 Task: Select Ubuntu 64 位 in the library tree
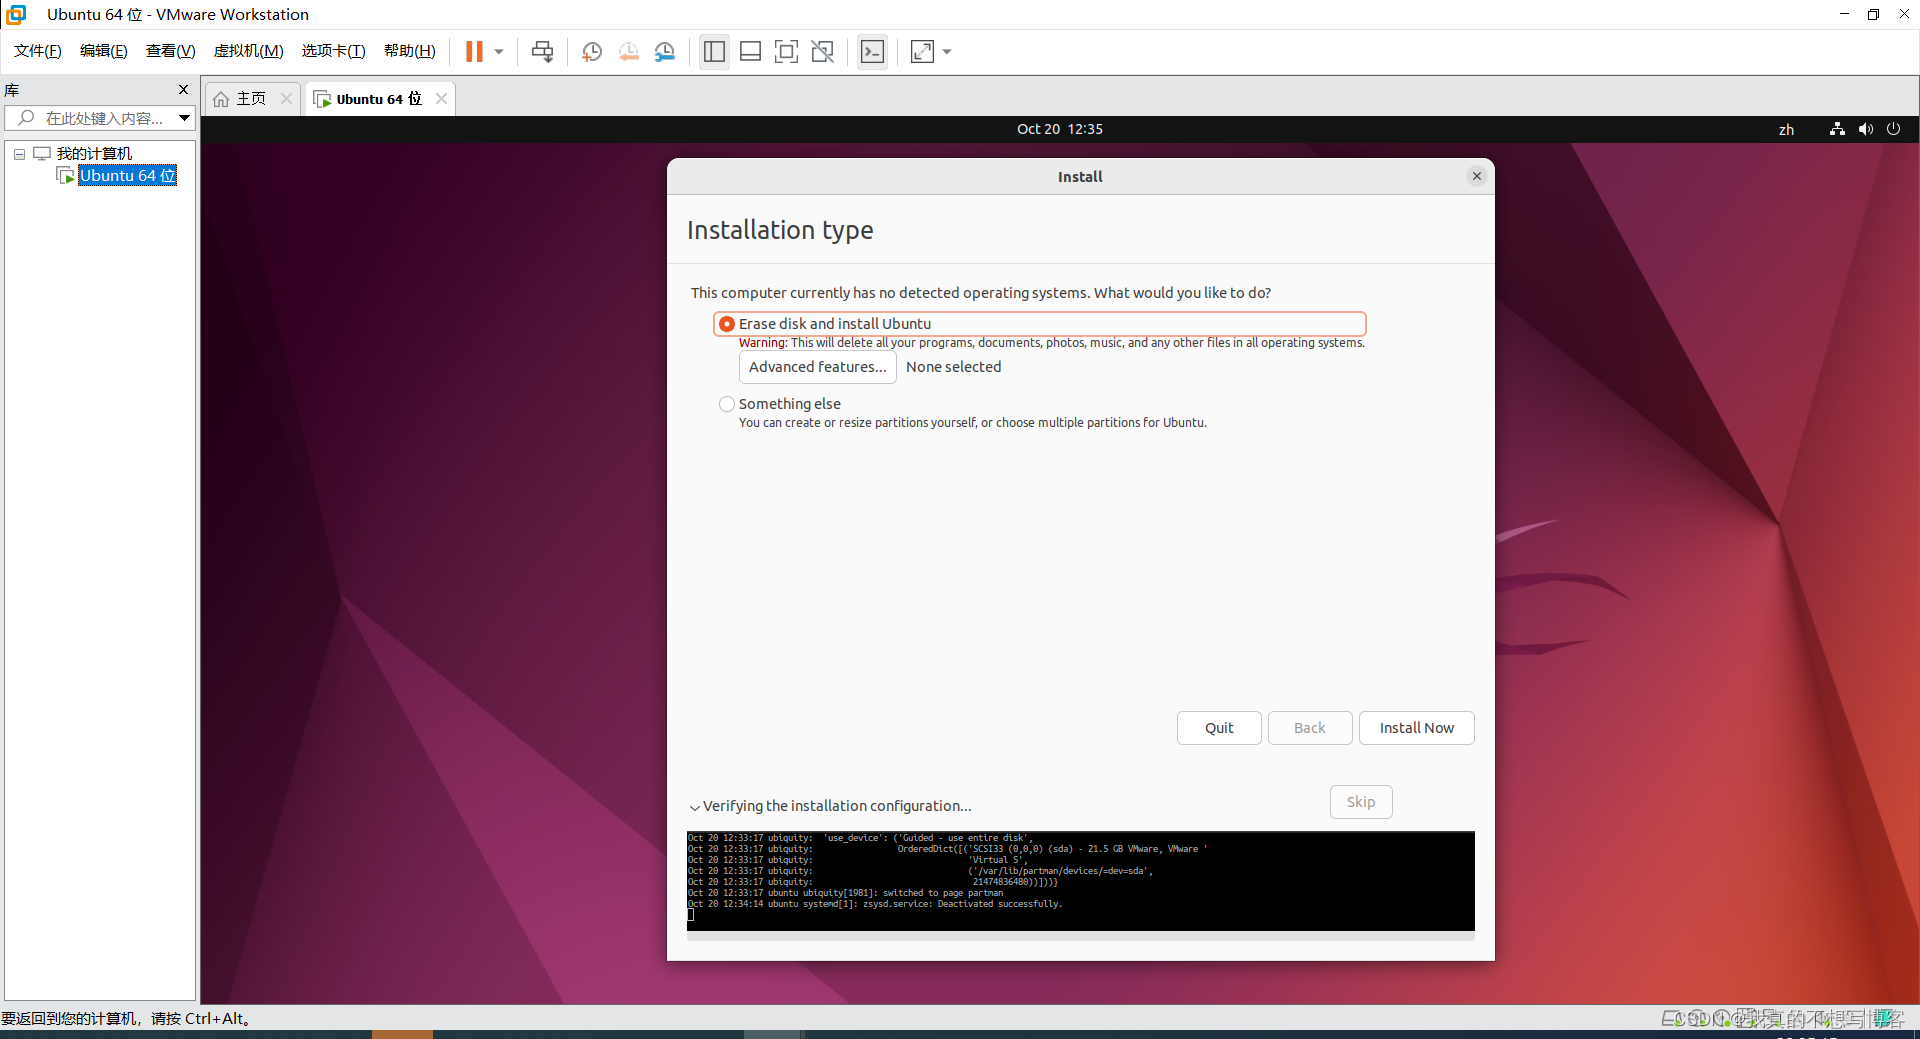click(128, 175)
